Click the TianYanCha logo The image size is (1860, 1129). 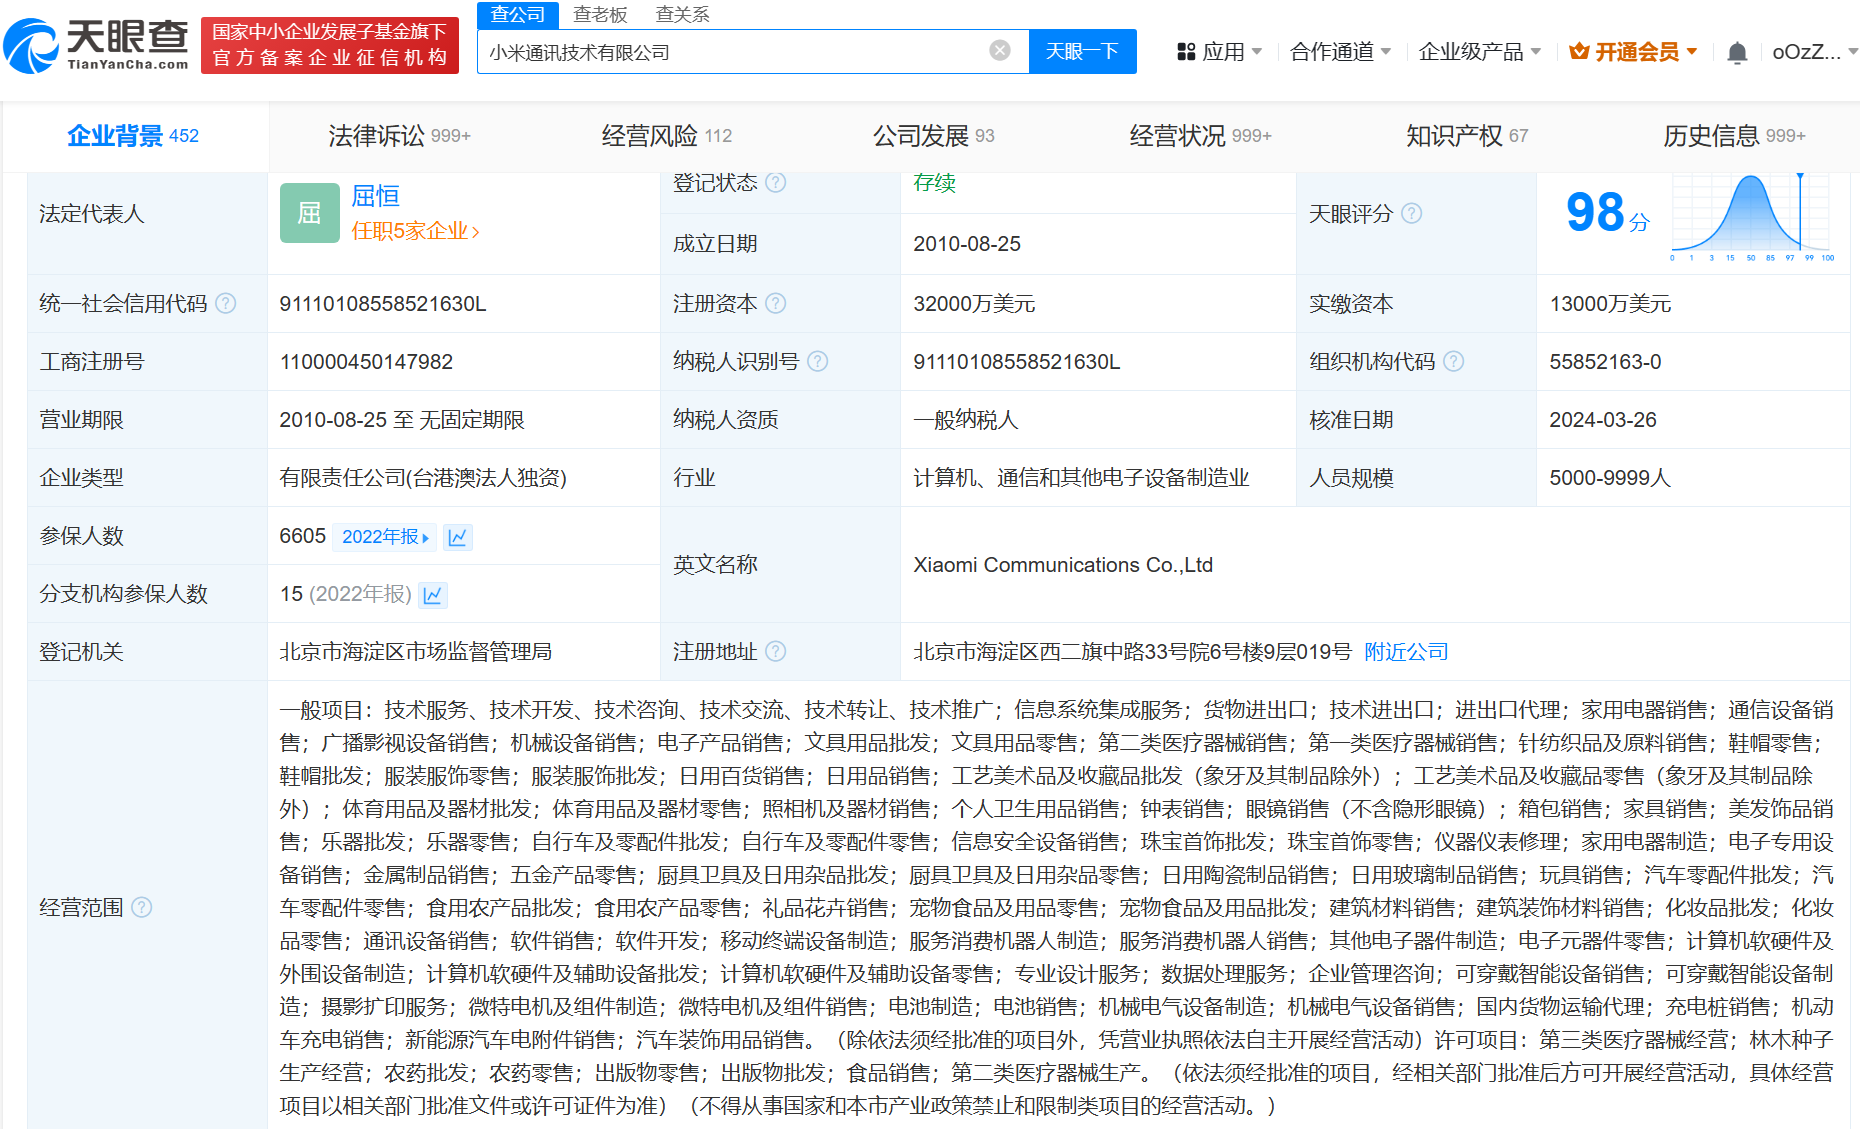coord(97,46)
